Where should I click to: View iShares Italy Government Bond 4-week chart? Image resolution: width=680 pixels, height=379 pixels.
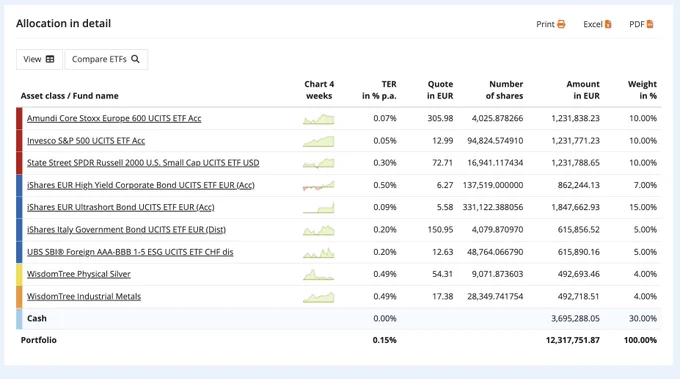(x=319, y=230)
